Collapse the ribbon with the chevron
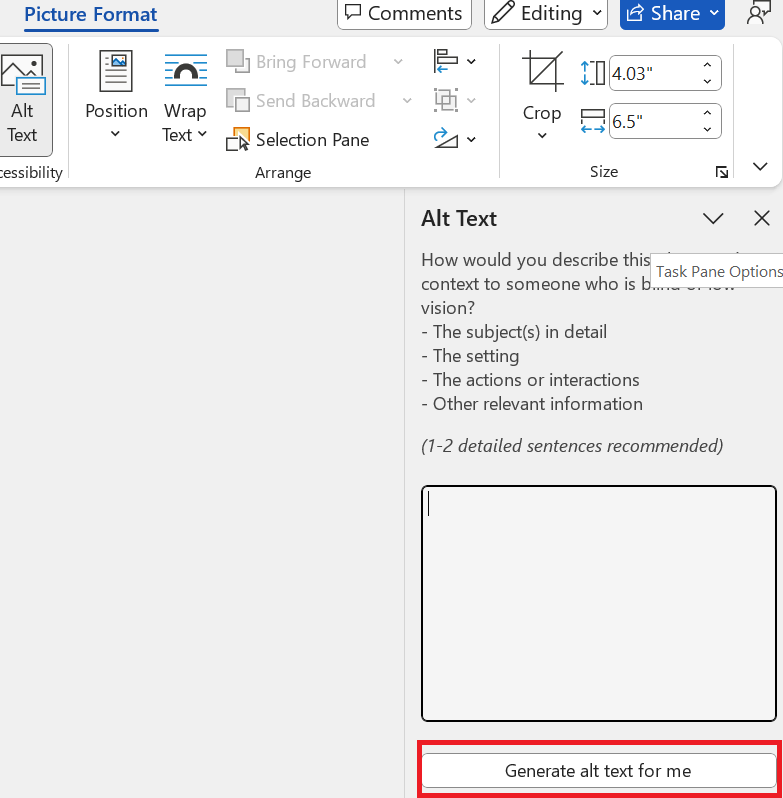 [x=760, y=167]
